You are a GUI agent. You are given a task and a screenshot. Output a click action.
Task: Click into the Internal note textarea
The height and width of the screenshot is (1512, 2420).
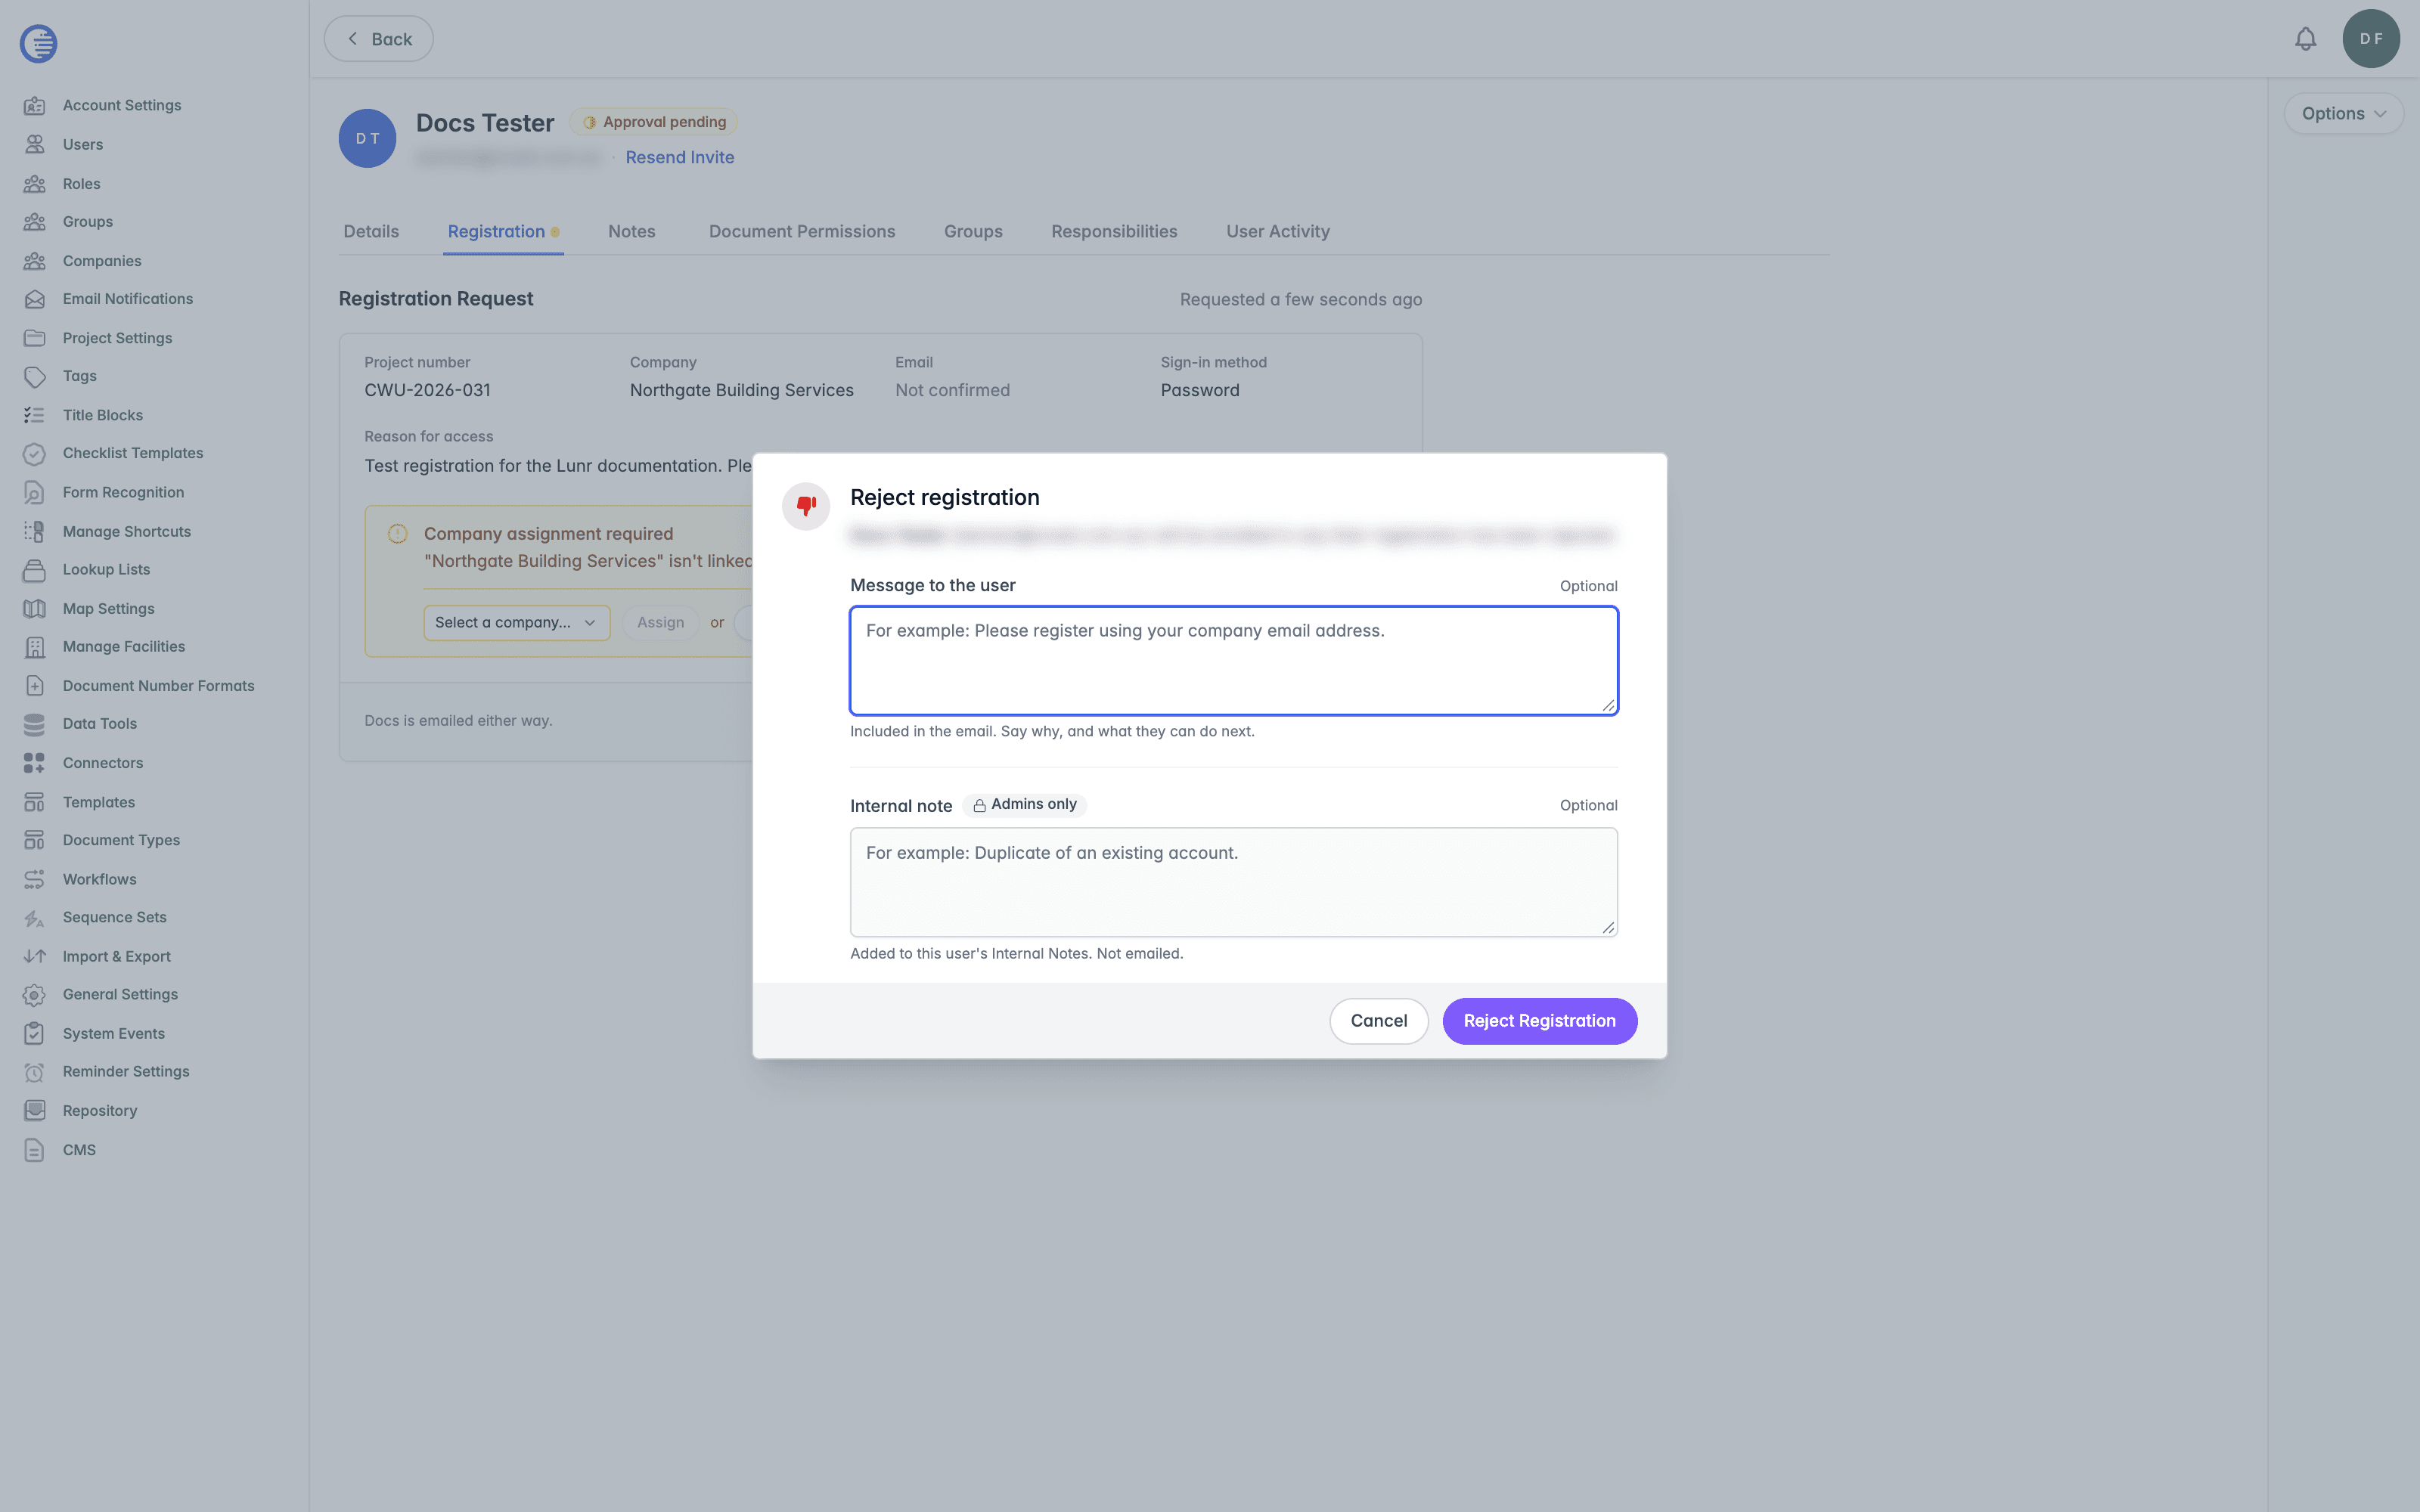click(x=1233, y=882)
